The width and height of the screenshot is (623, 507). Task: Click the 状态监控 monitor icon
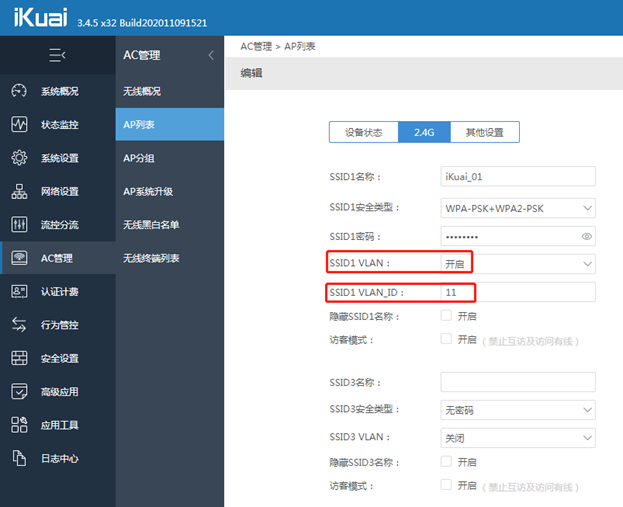coord(19,125)
